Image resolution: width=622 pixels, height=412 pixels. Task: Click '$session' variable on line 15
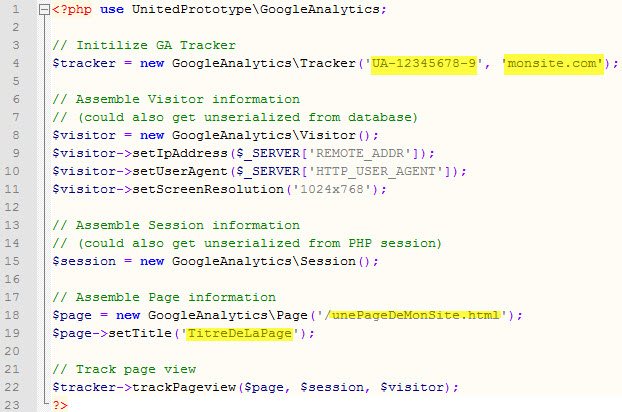pyautogui.click(x=84, y=261)
